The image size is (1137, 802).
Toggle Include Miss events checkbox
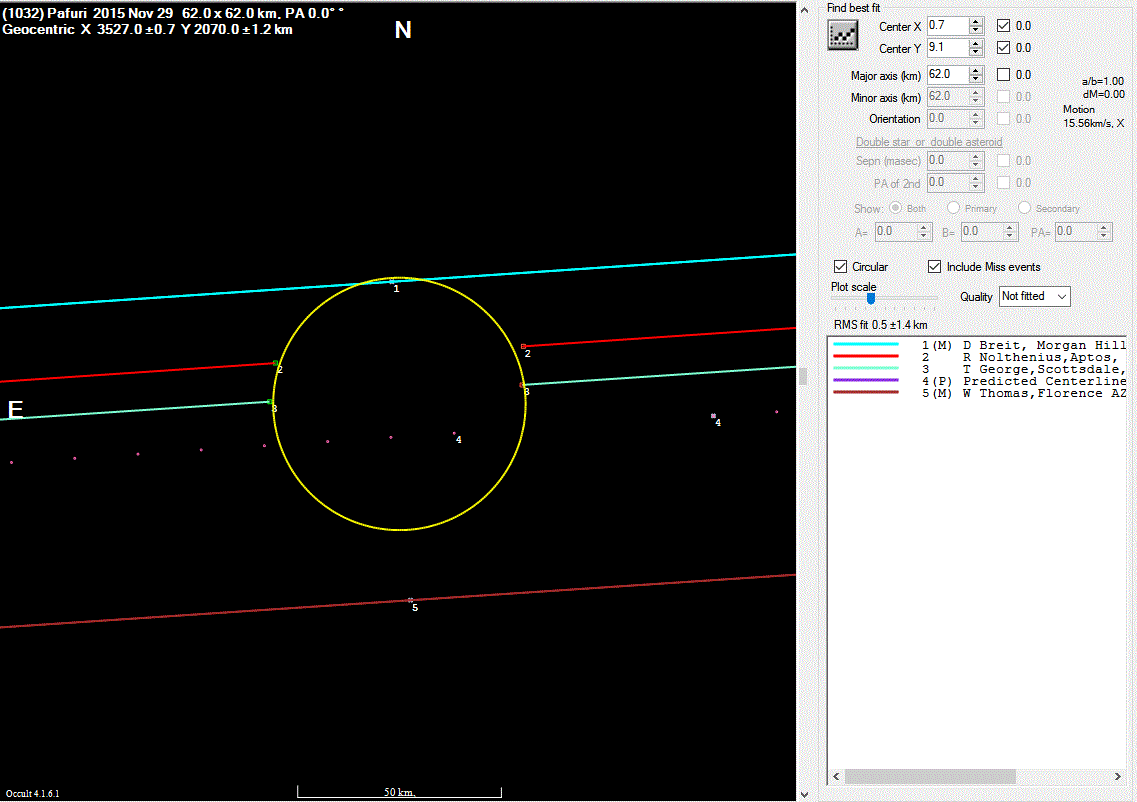(x=935, y=267)
